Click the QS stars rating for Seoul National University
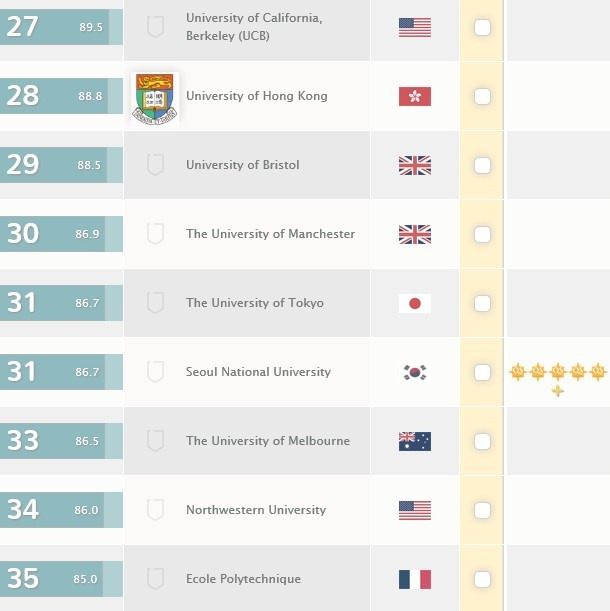610x611 pixels. coord(558,379)
